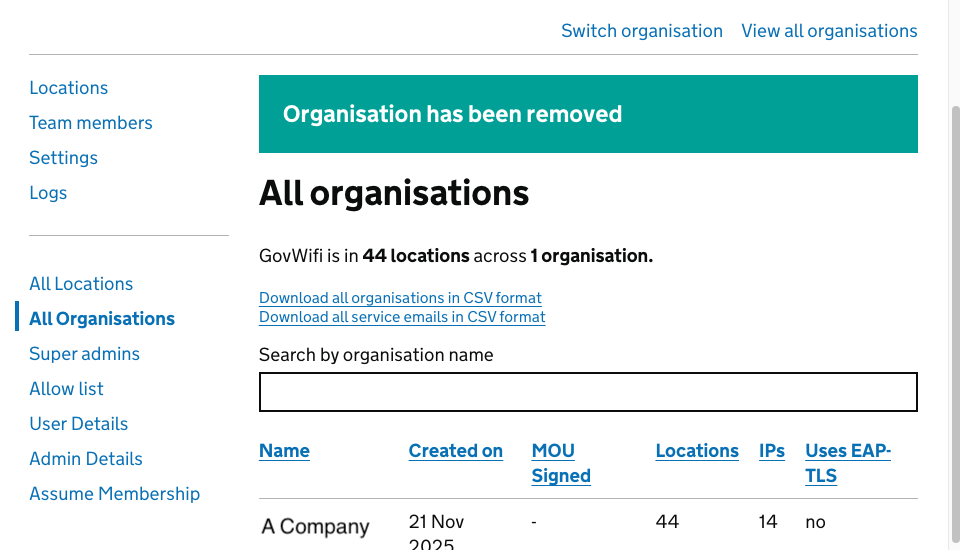Image resolution: width=960 pixels, height=550 pixels.
Task: Open Super admins page
Action: click(84, 354)
